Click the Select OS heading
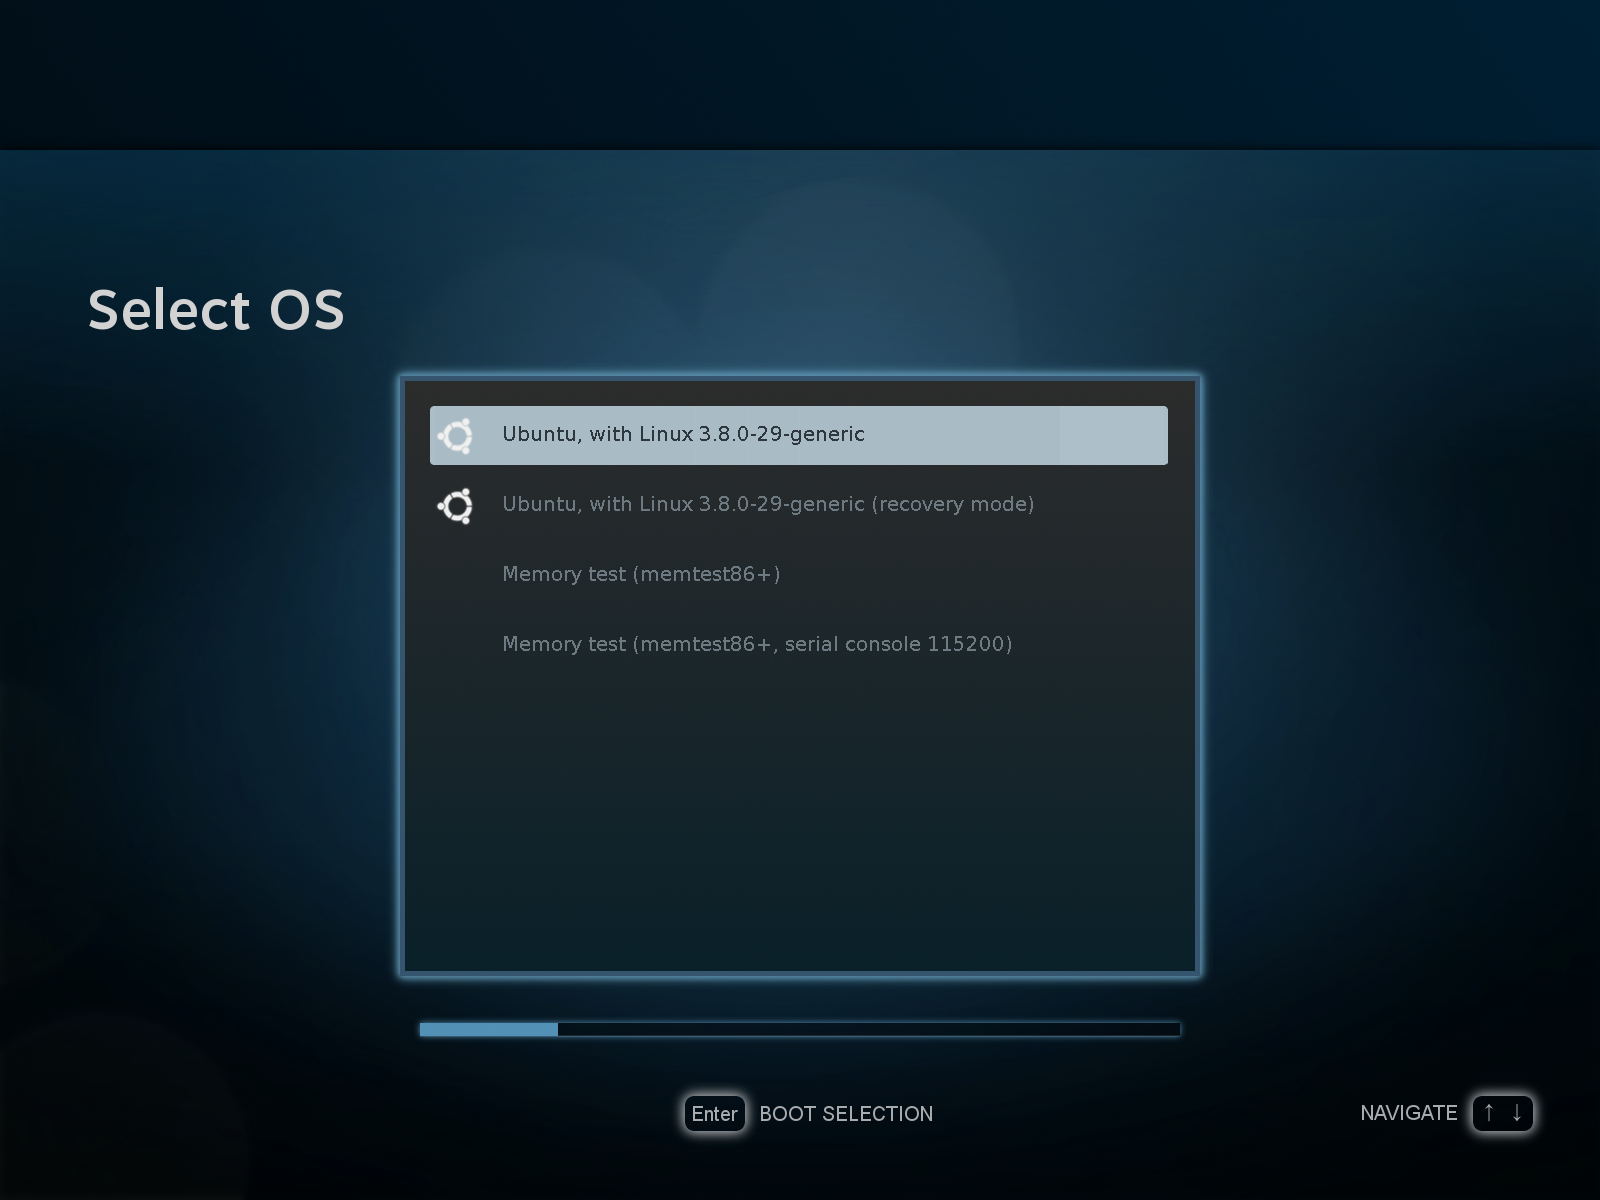This screenshot has height=1200, width=1600. click(x=216, y=309)
